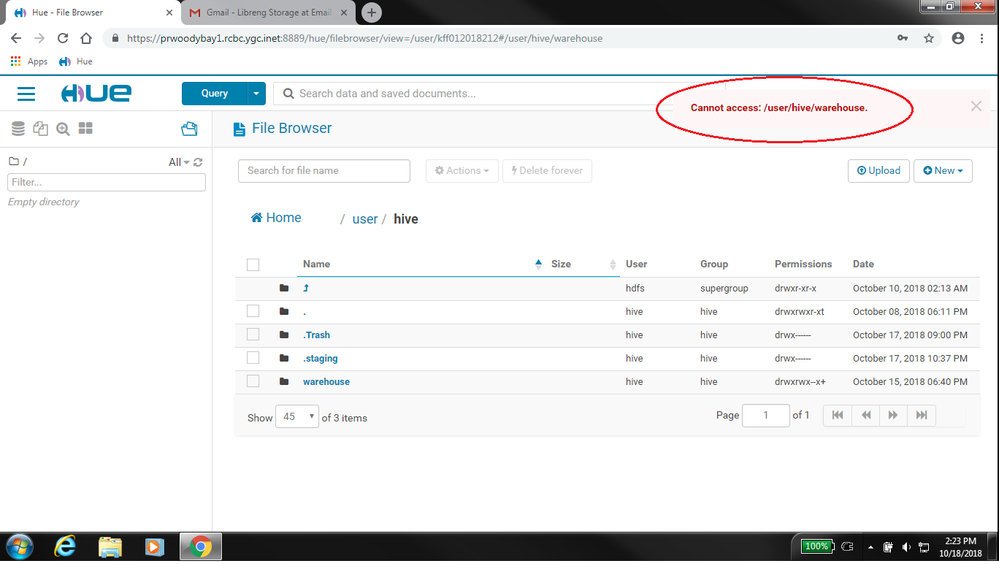999x564 pixels.
Task: Open the Hue bookmark in bookmarks bar
Action: point(76,62)
